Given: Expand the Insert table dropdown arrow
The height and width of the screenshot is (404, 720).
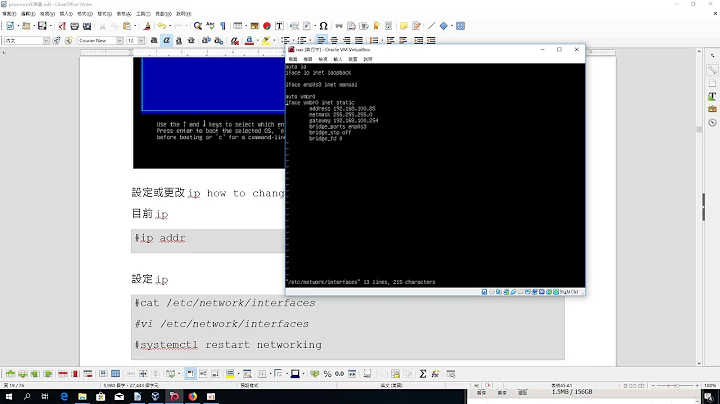Looking at the screenshot, I should [x=246, y=26].
